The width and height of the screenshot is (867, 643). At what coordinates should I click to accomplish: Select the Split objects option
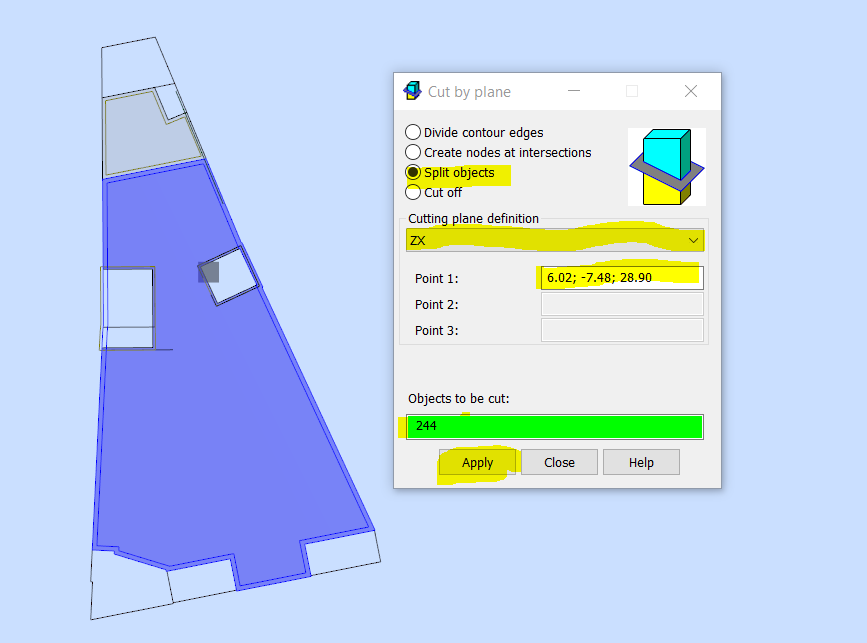[413, 172]
